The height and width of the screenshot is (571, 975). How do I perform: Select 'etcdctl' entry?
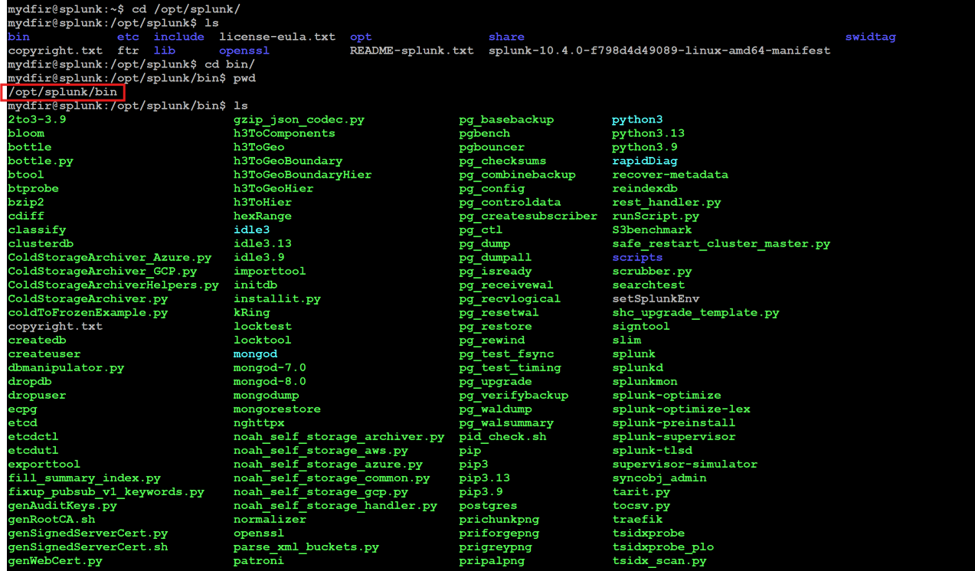point(33,437)
